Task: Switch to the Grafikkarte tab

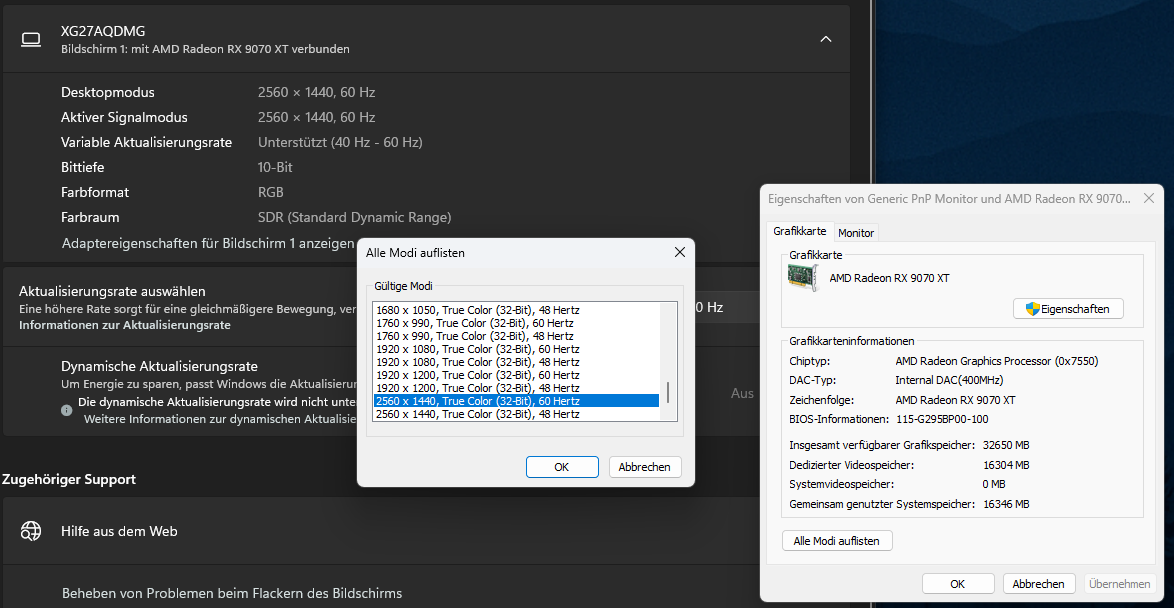Action: pos(800,231)
